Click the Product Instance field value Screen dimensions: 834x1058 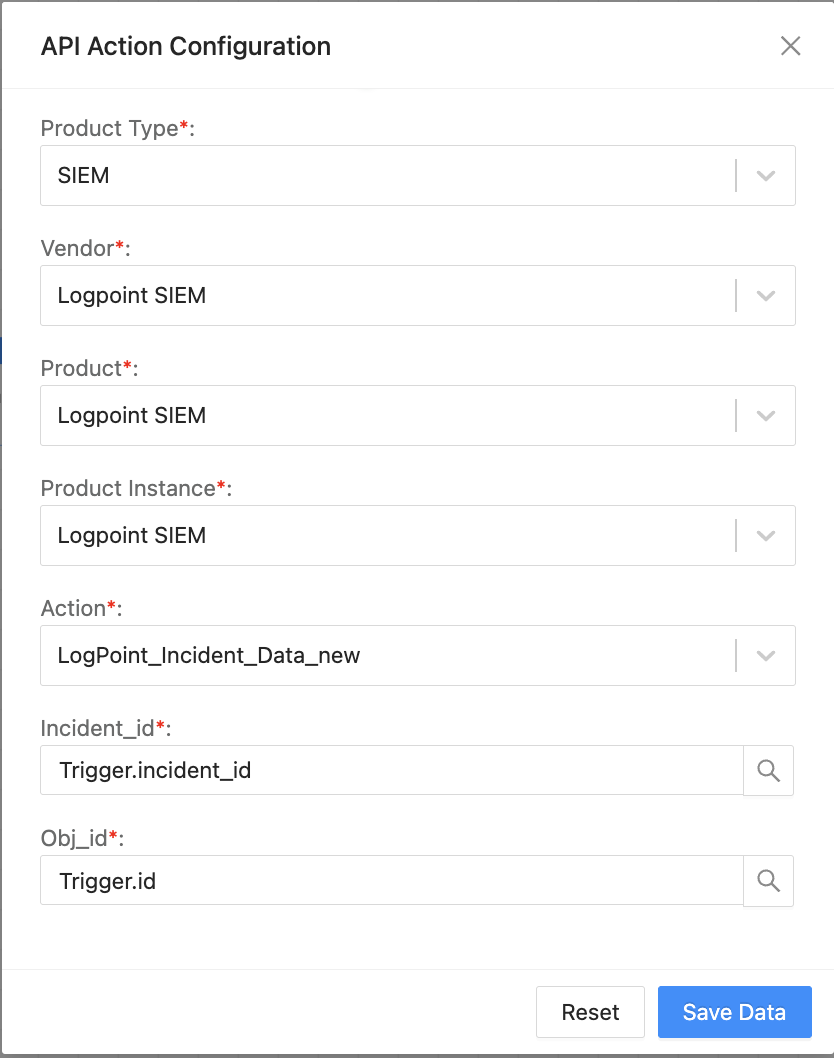coord(131,535)
